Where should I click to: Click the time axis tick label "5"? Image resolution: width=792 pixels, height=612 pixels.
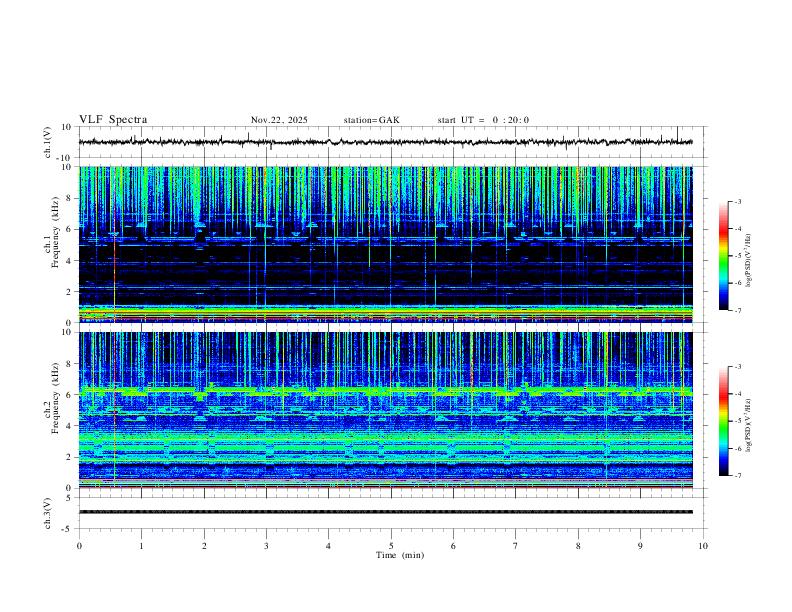click(391, 546)
